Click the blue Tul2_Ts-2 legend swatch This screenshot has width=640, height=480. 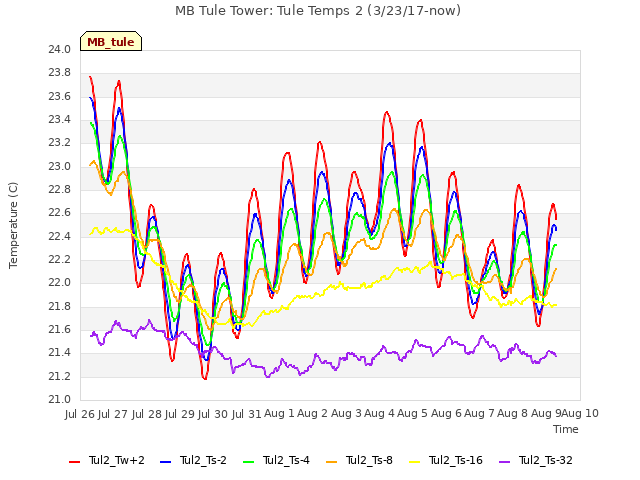165,462
